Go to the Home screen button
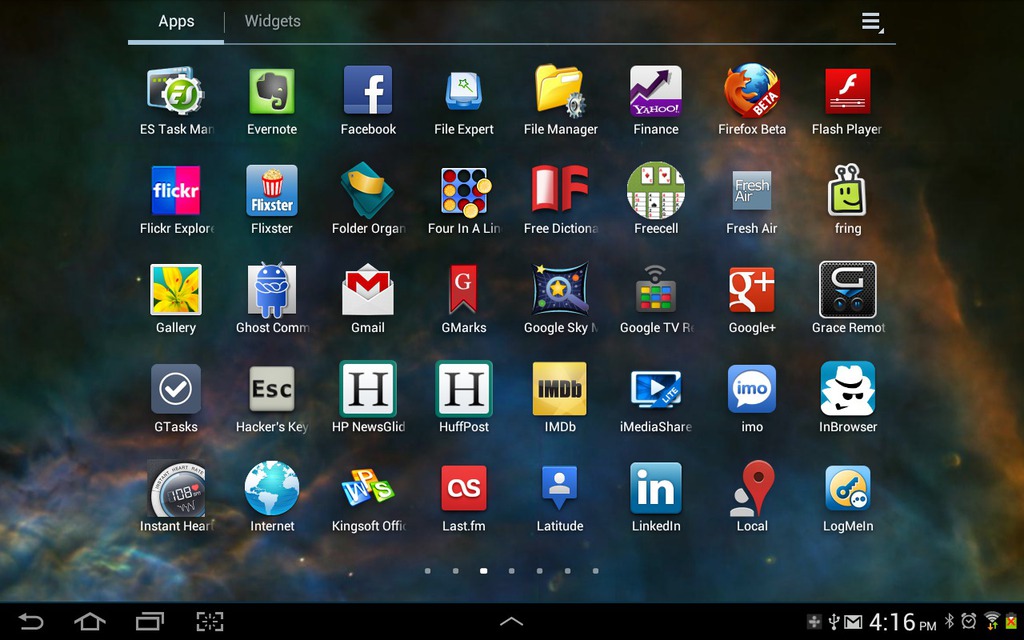This screenshot has height=640, width=1024. (x=90, y=621)
